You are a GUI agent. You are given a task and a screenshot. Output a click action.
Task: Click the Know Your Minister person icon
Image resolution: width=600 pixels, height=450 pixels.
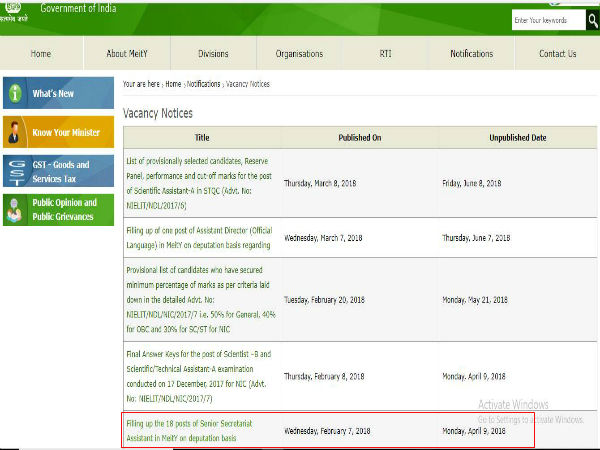[14, 132]
